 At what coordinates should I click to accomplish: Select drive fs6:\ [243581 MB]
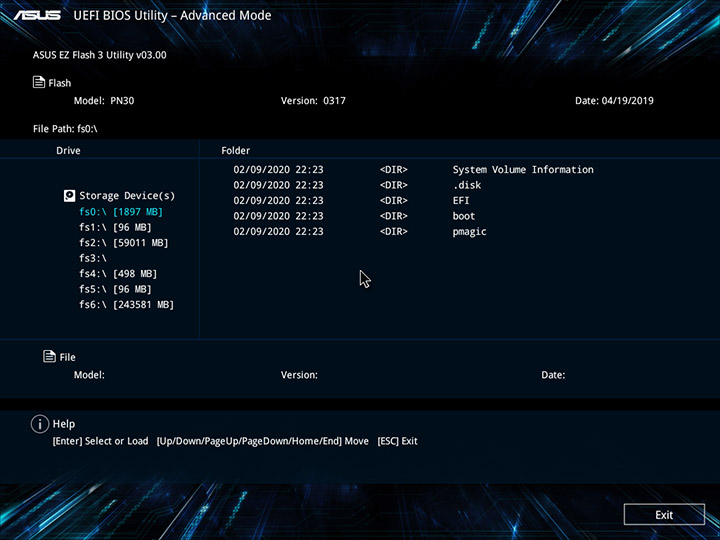[126, 304]
